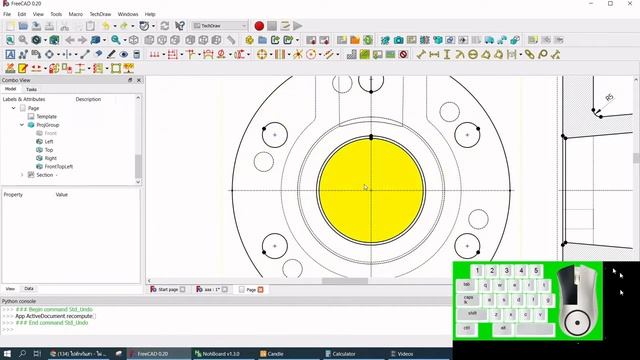This screenshot has height=360, width=640.
Task: Click the Fit All view icon
Action: [10, 40]
